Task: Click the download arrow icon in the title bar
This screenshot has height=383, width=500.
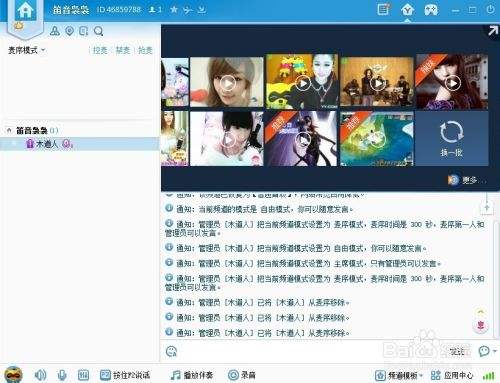Action: [201, 10]
